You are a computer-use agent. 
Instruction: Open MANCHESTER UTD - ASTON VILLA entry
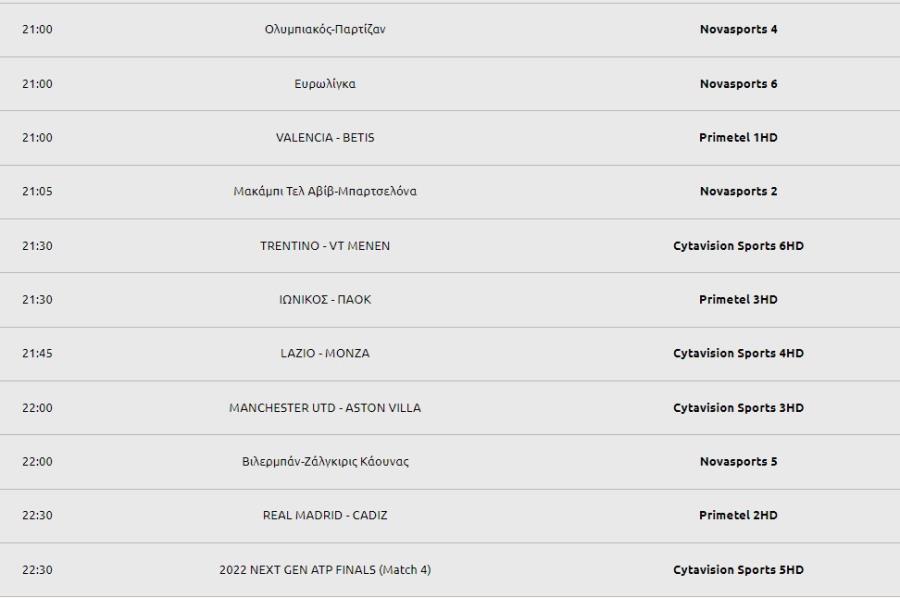[x=325, y=408]
